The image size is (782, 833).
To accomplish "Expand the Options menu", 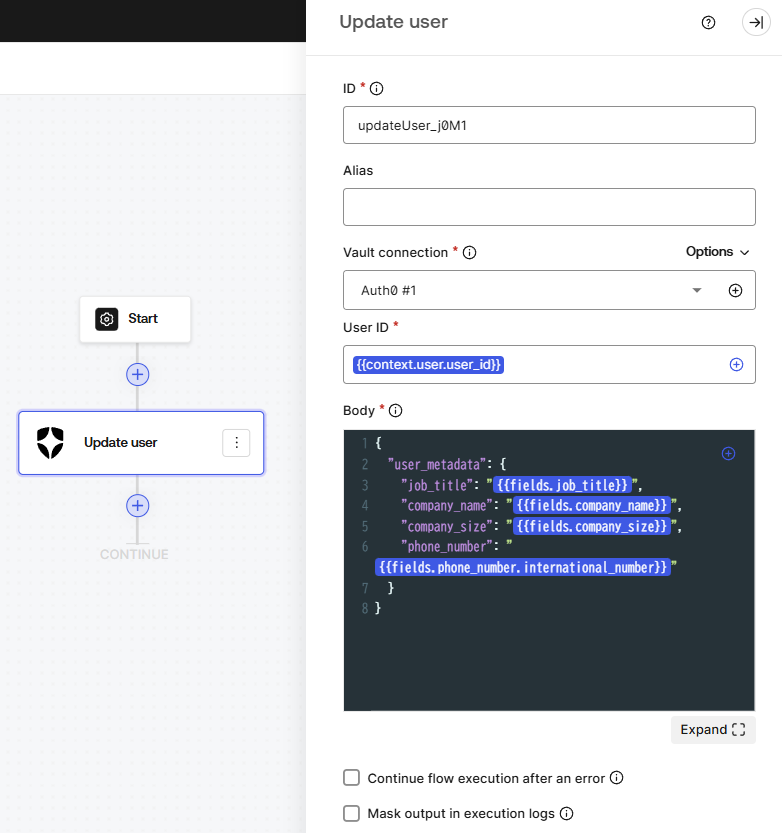I will click(717, 252).
